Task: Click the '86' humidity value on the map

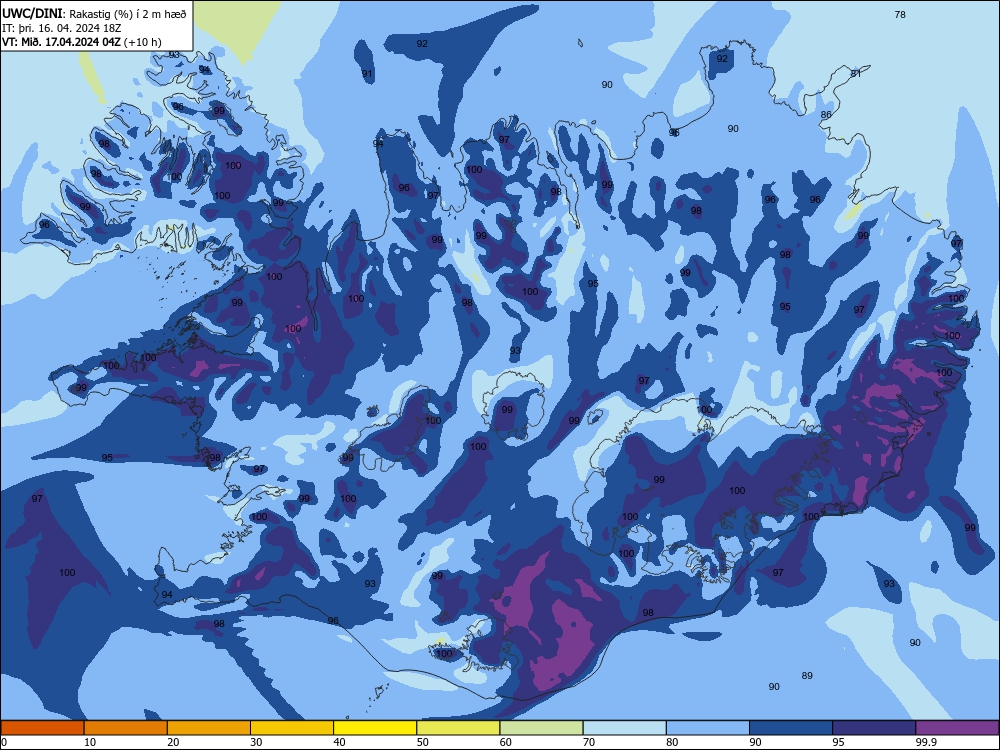Action: (x=826, y=115)
